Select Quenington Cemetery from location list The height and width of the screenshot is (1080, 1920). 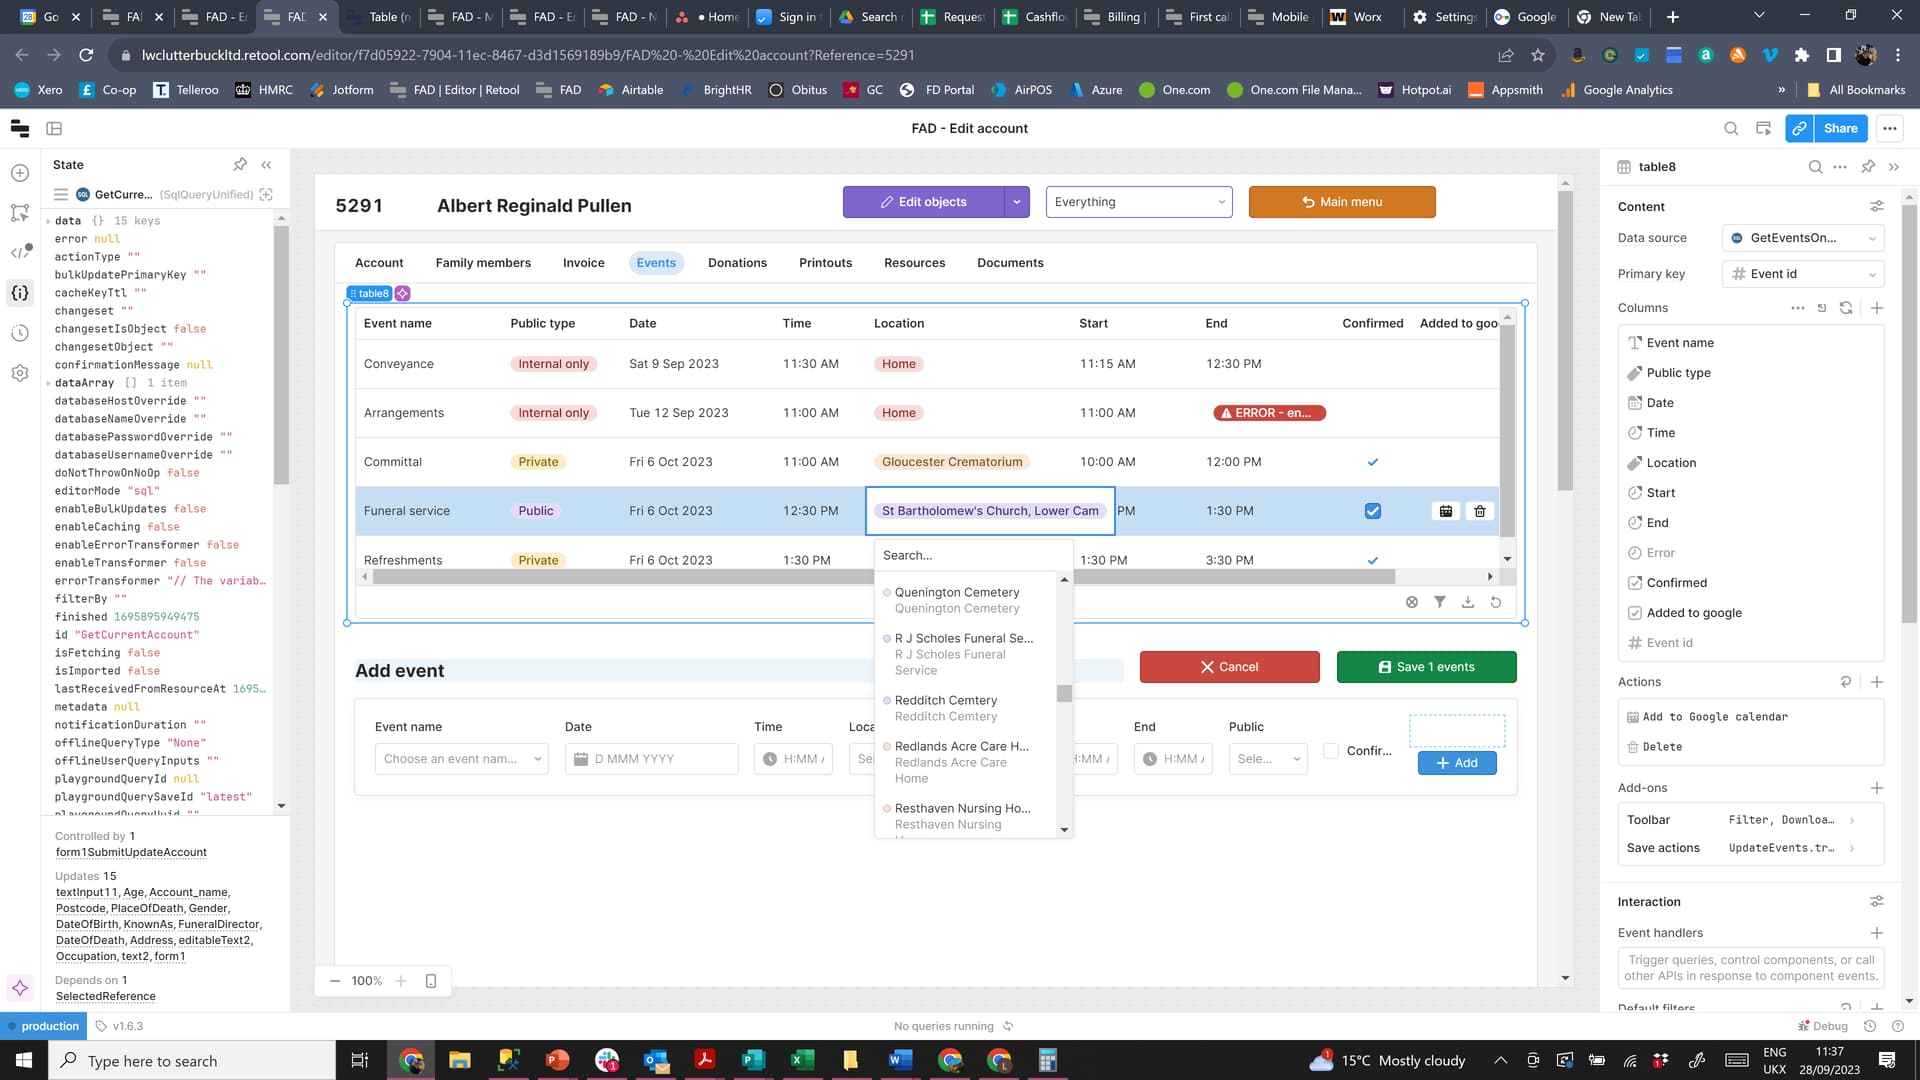(965, 601)
